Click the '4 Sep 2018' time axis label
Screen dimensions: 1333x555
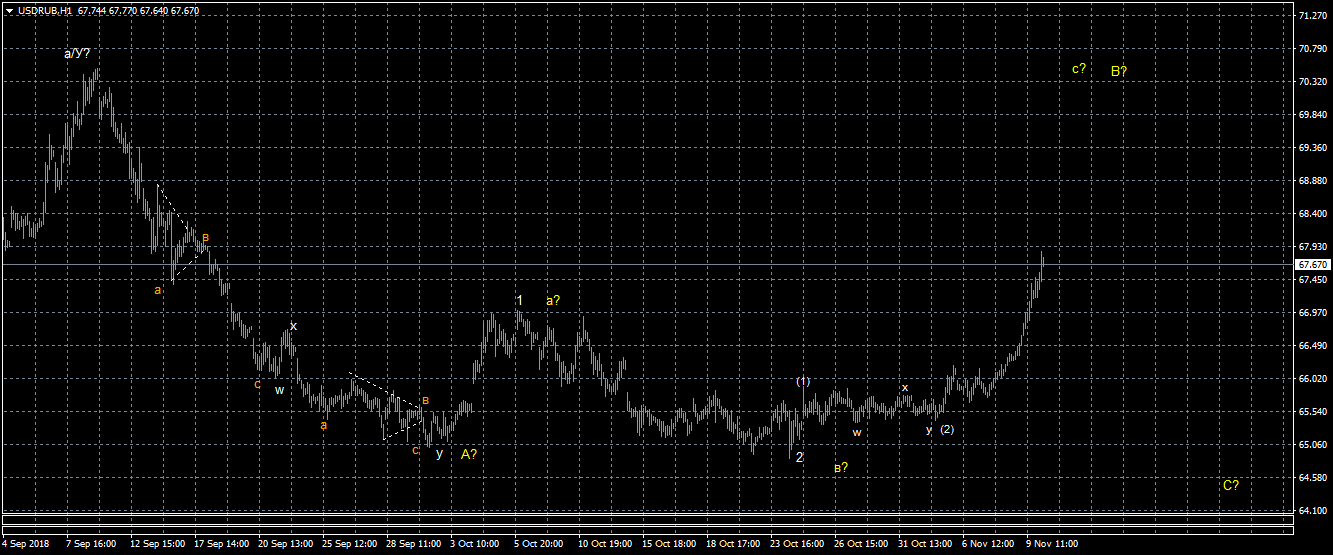pyautogui.click(x=26, y=544)
